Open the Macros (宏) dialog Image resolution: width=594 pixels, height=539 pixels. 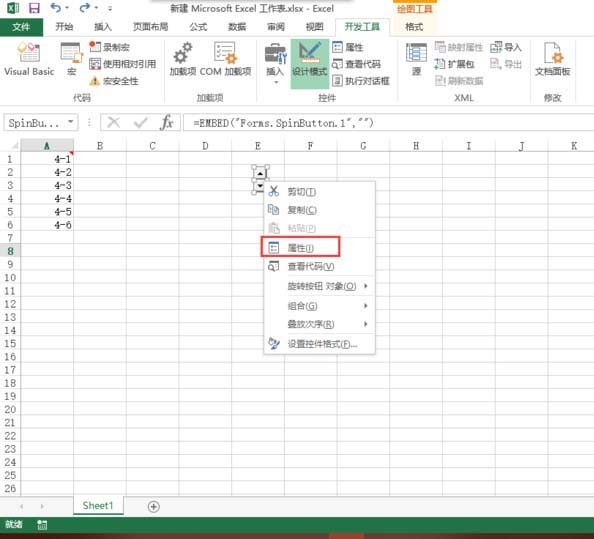point(71,58)
